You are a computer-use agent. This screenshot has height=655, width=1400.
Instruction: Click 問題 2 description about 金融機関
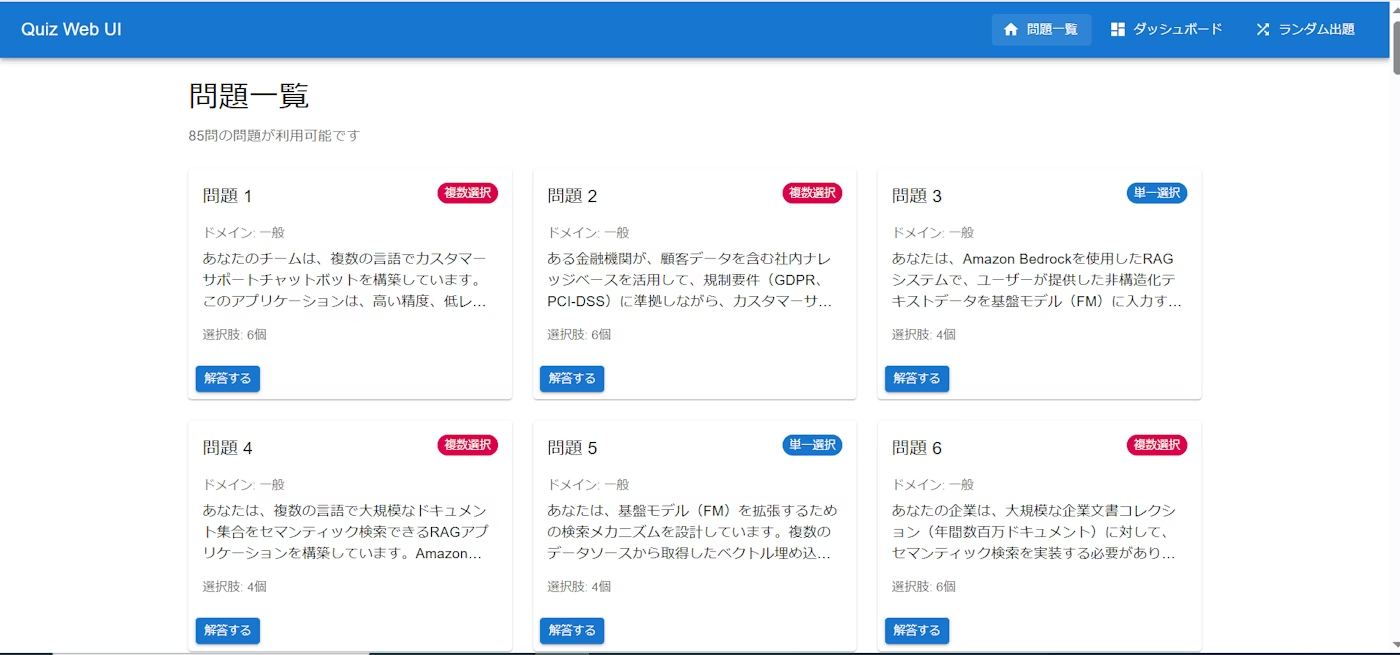pos(691,280)
